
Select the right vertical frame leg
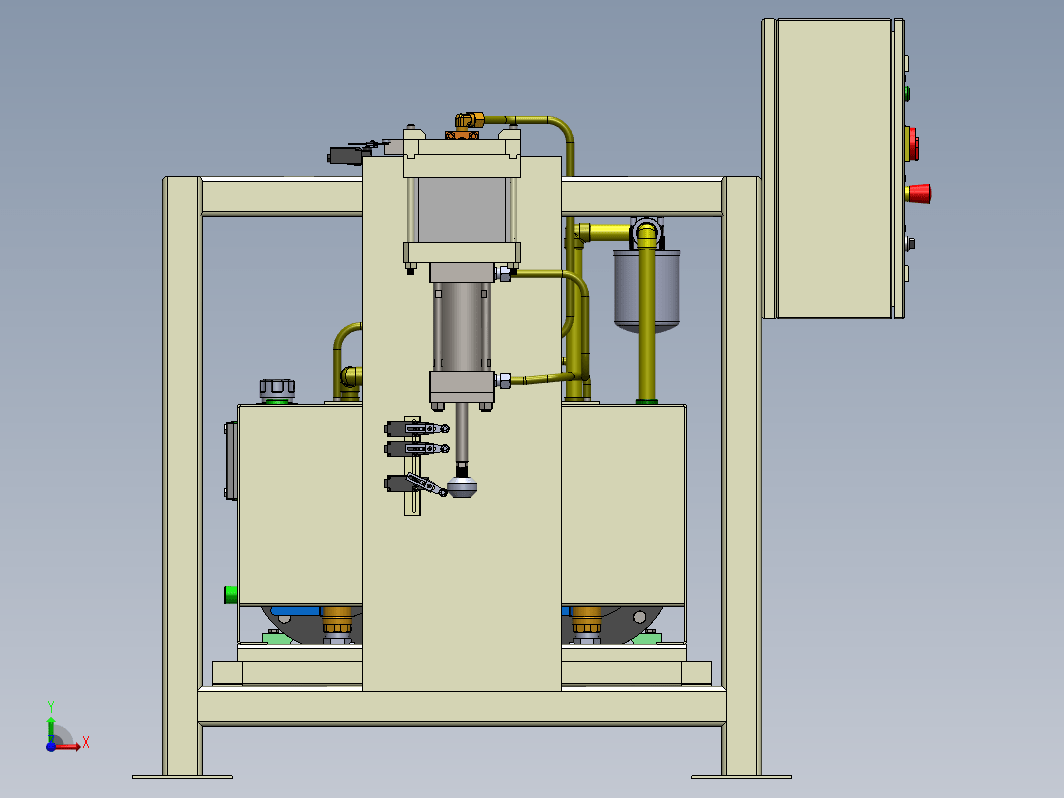coord(742,476)
